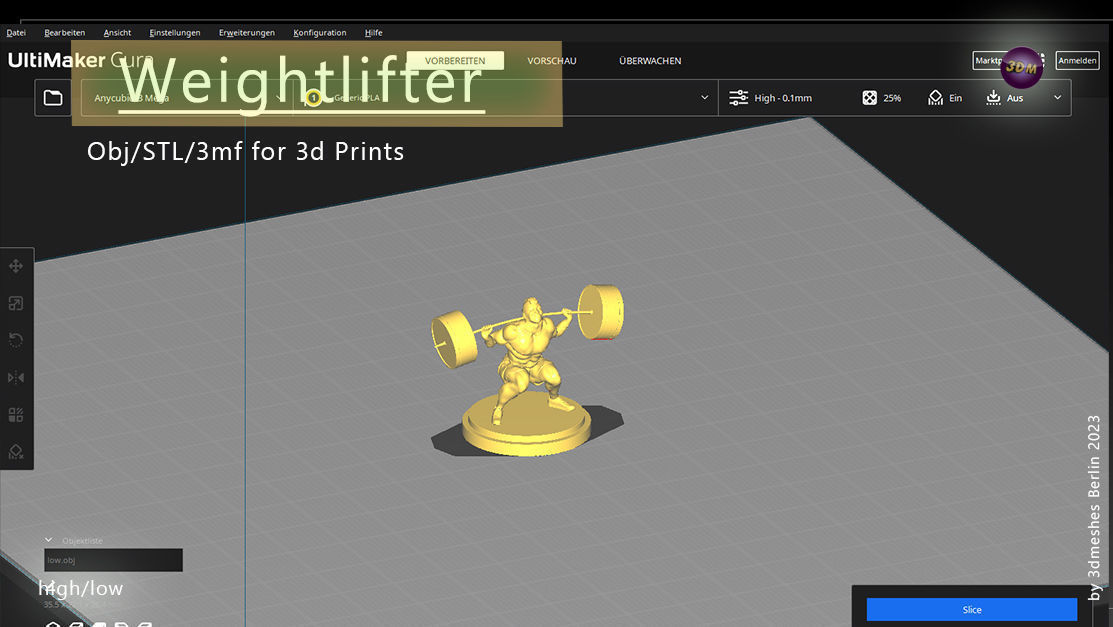Image resolution: width=1113 pixels, height=627 pixels.
Task: Click the Anmelden sign-in button
Action: (x=1077, y=61)
